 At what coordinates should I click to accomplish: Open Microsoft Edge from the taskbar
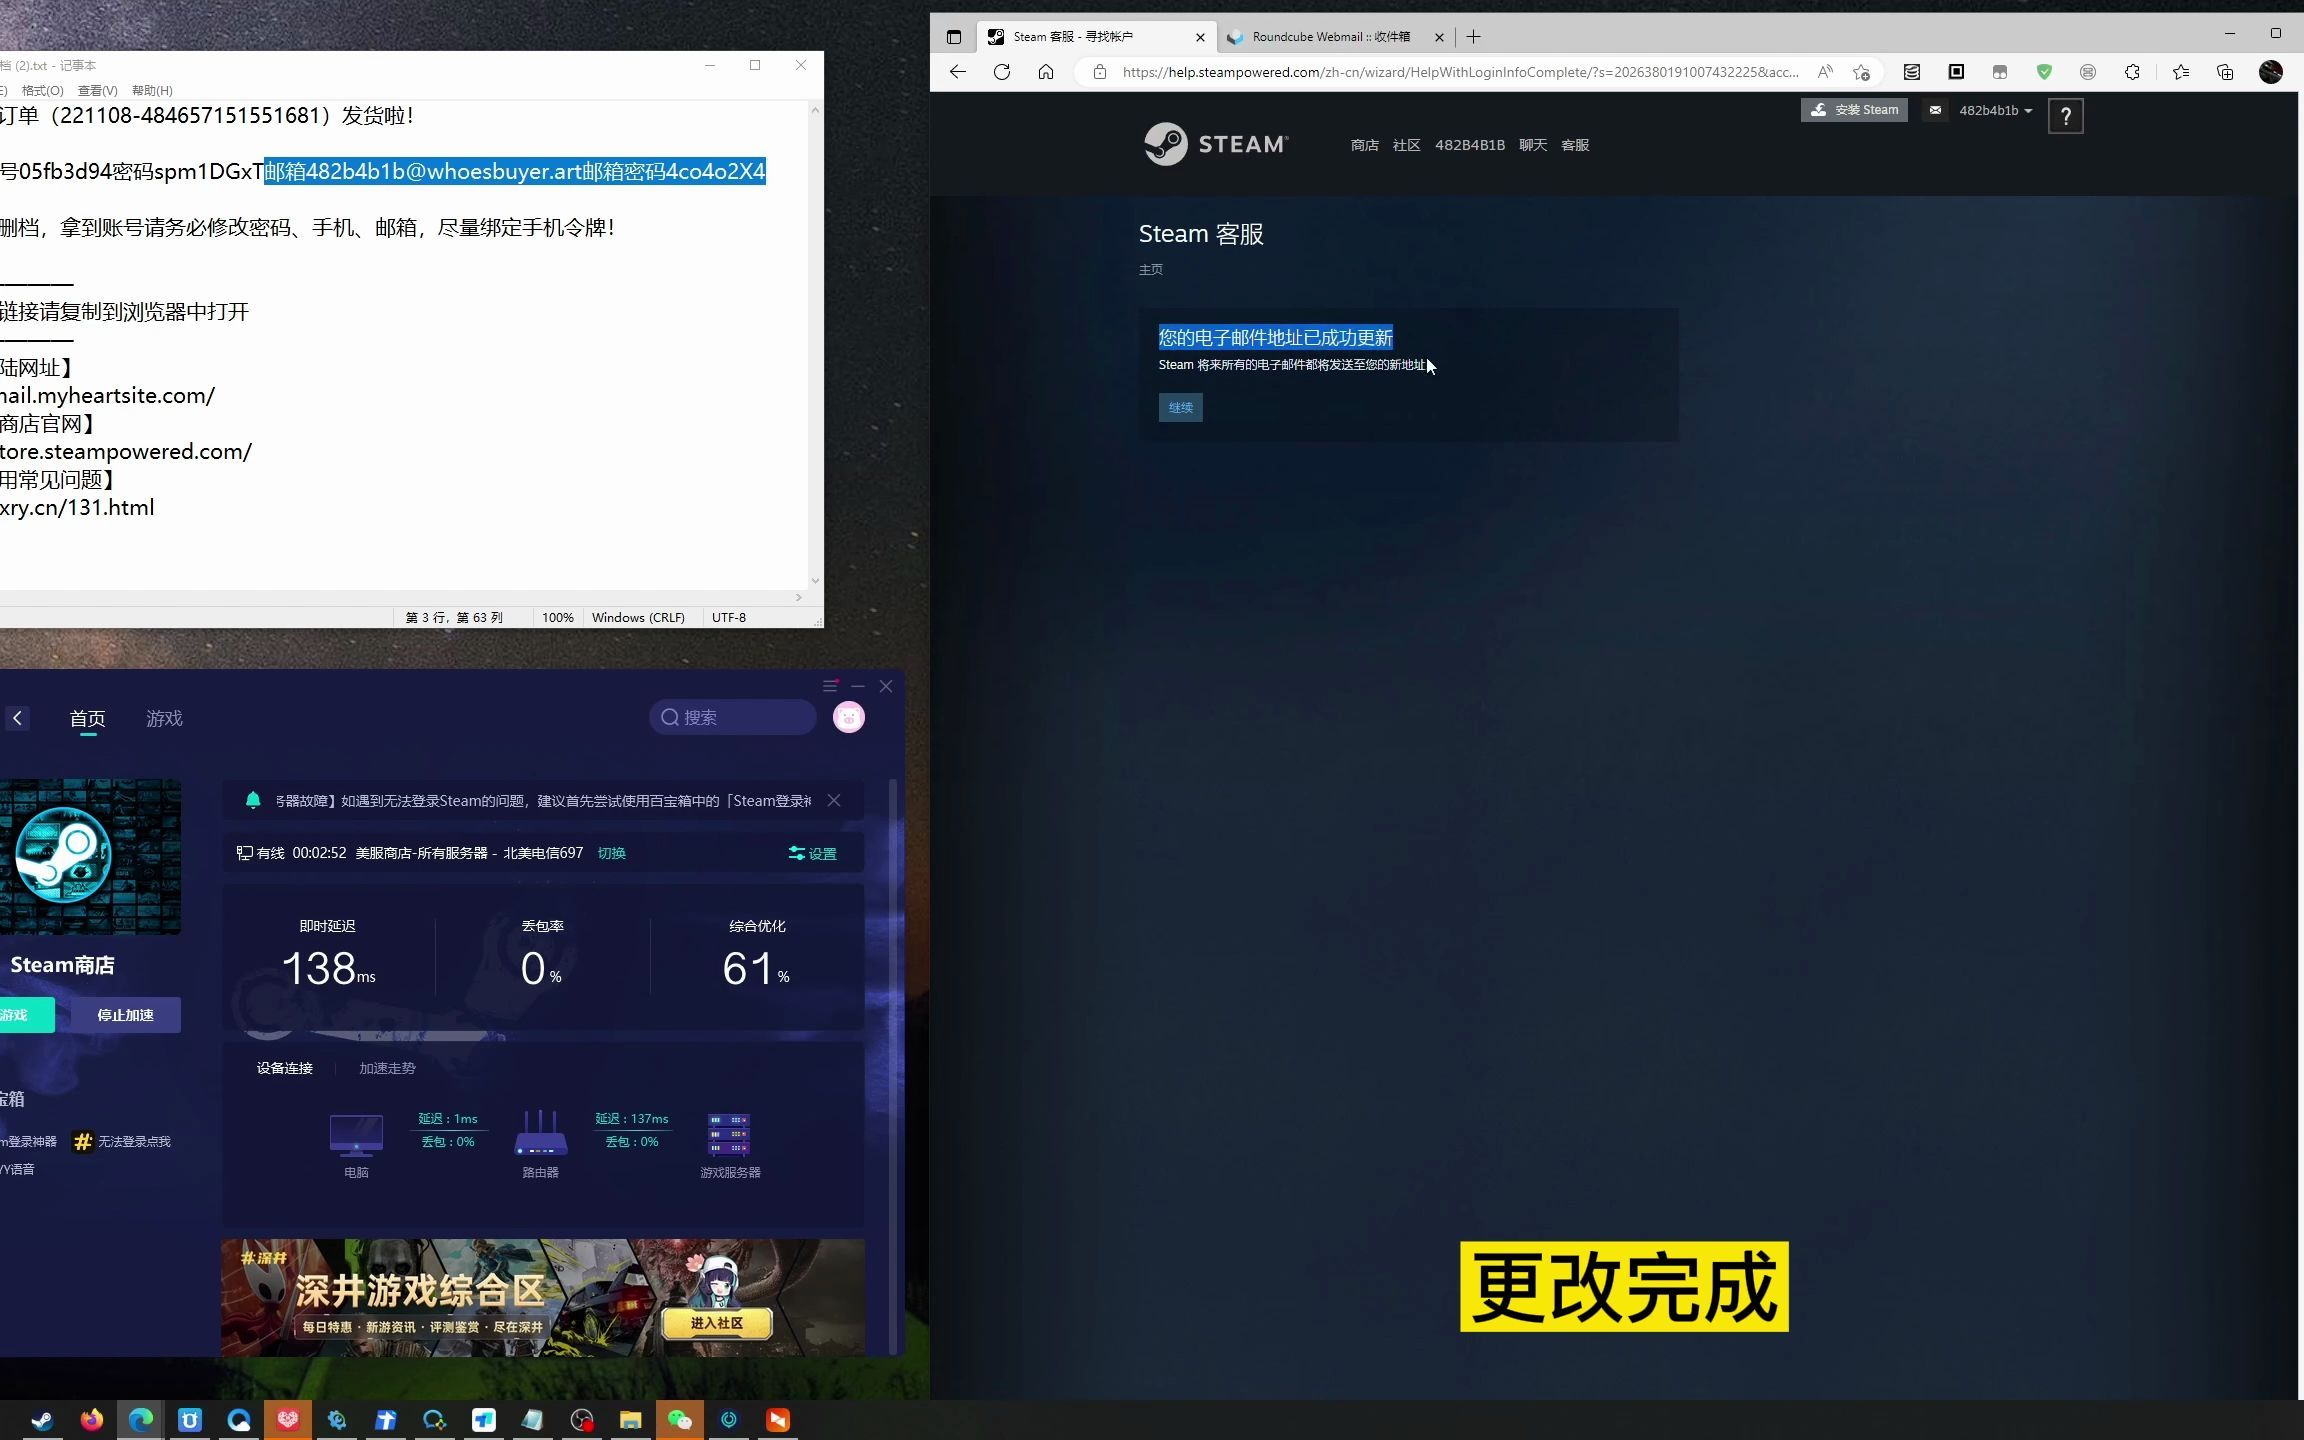pos(141,1420)
